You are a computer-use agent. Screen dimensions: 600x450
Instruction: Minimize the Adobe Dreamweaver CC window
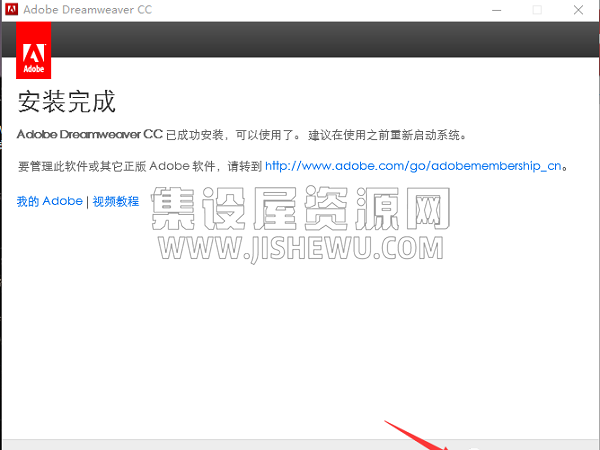(497, 10)
